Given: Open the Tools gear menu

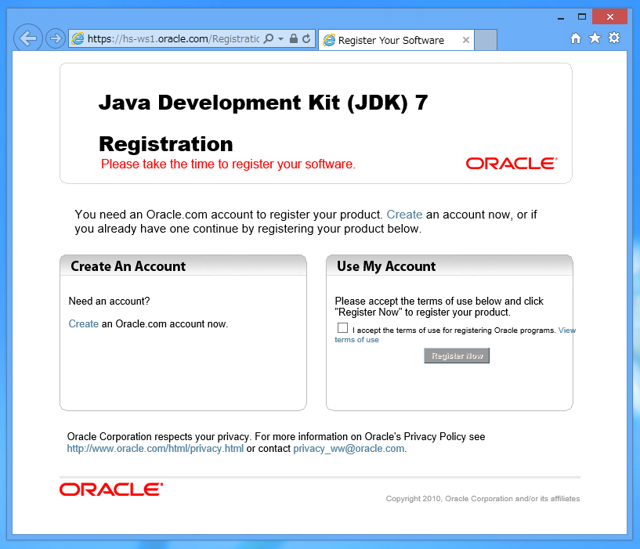Looking at the screenshot, I should tap(614, 38).
